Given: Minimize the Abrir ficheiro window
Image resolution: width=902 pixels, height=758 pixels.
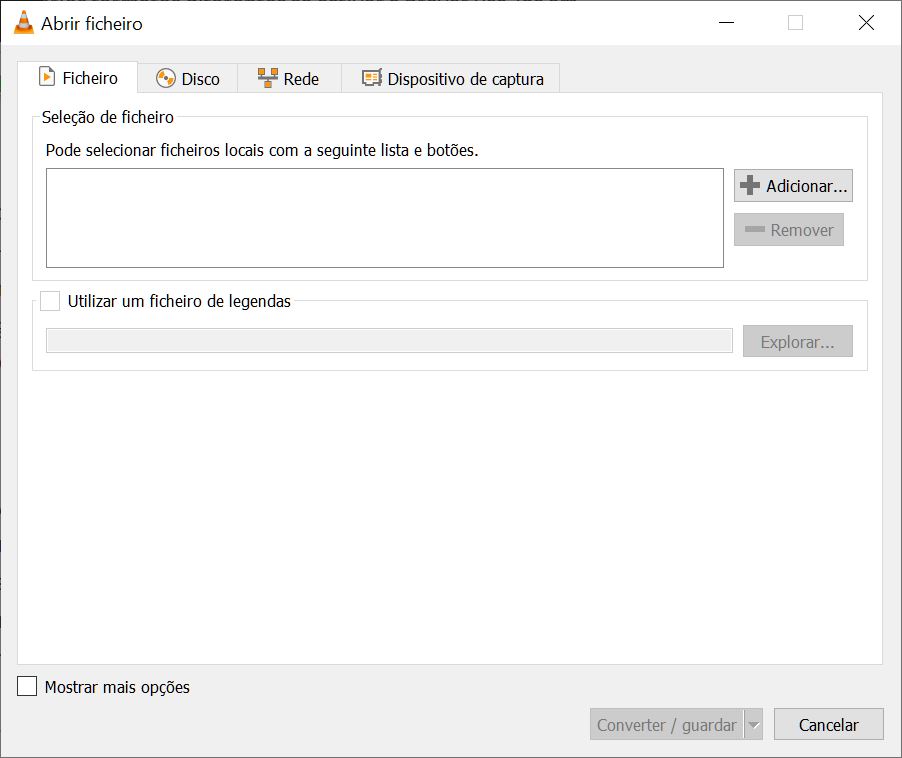Looking at the screenshot, I should pyautogui.click(x=727, y=23).
